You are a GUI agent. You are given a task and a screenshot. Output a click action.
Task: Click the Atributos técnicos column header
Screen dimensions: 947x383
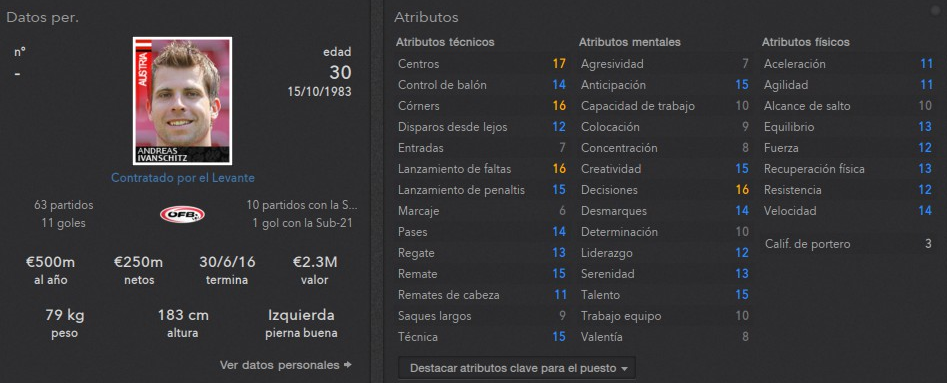(445, 42)
